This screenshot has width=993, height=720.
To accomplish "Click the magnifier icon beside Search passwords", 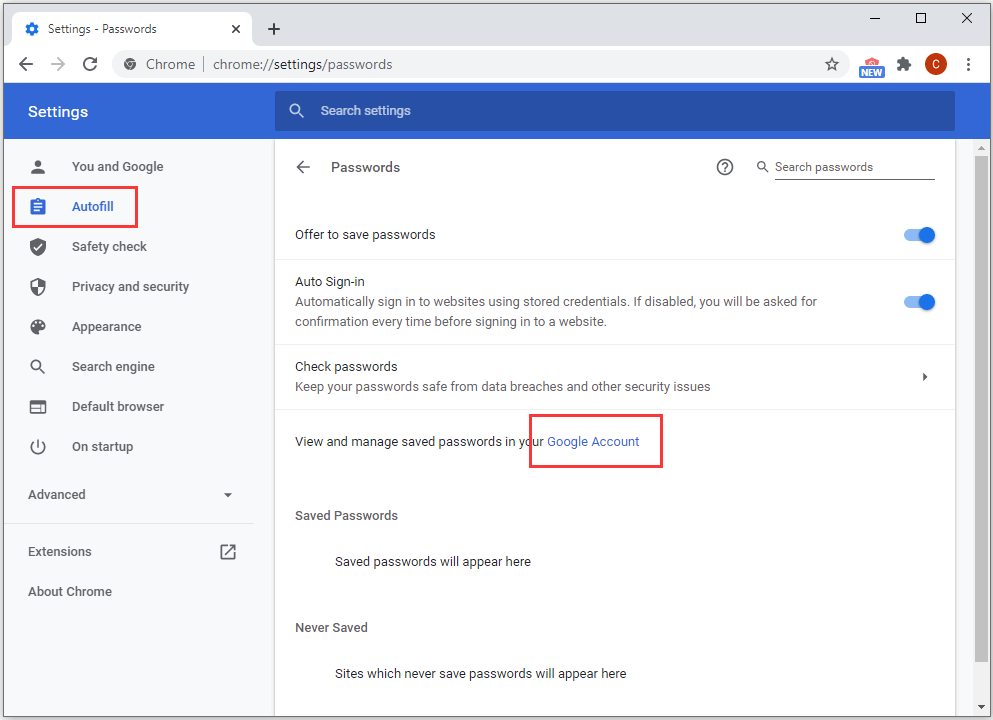I will (x=762, y=167).
